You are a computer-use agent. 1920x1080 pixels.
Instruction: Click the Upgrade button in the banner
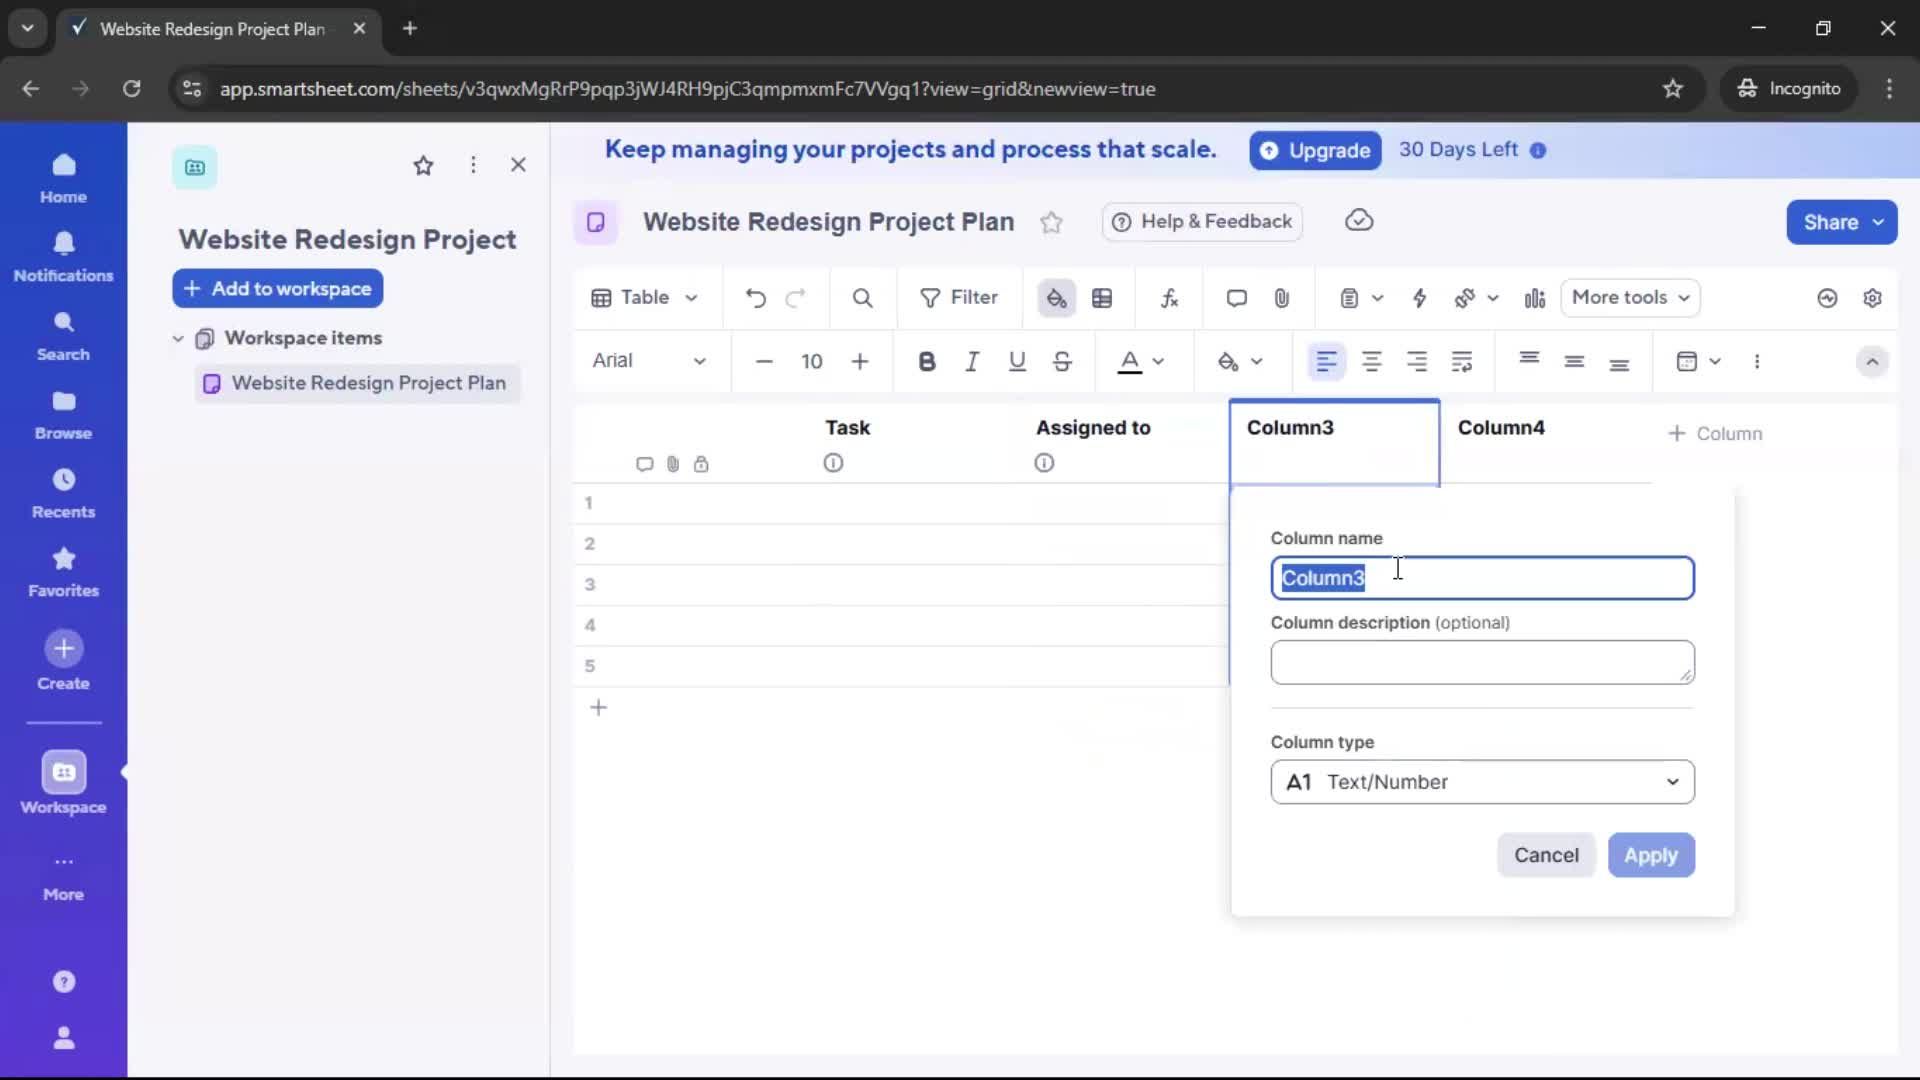click(x=1315, y=150)
